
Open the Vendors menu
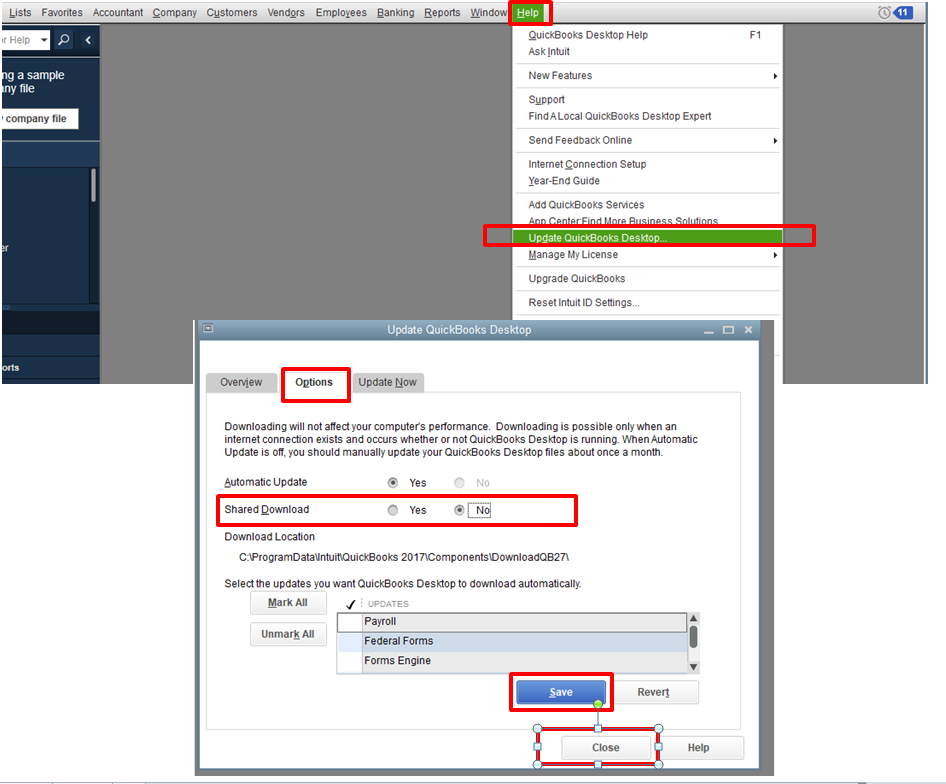pos(286,13)
